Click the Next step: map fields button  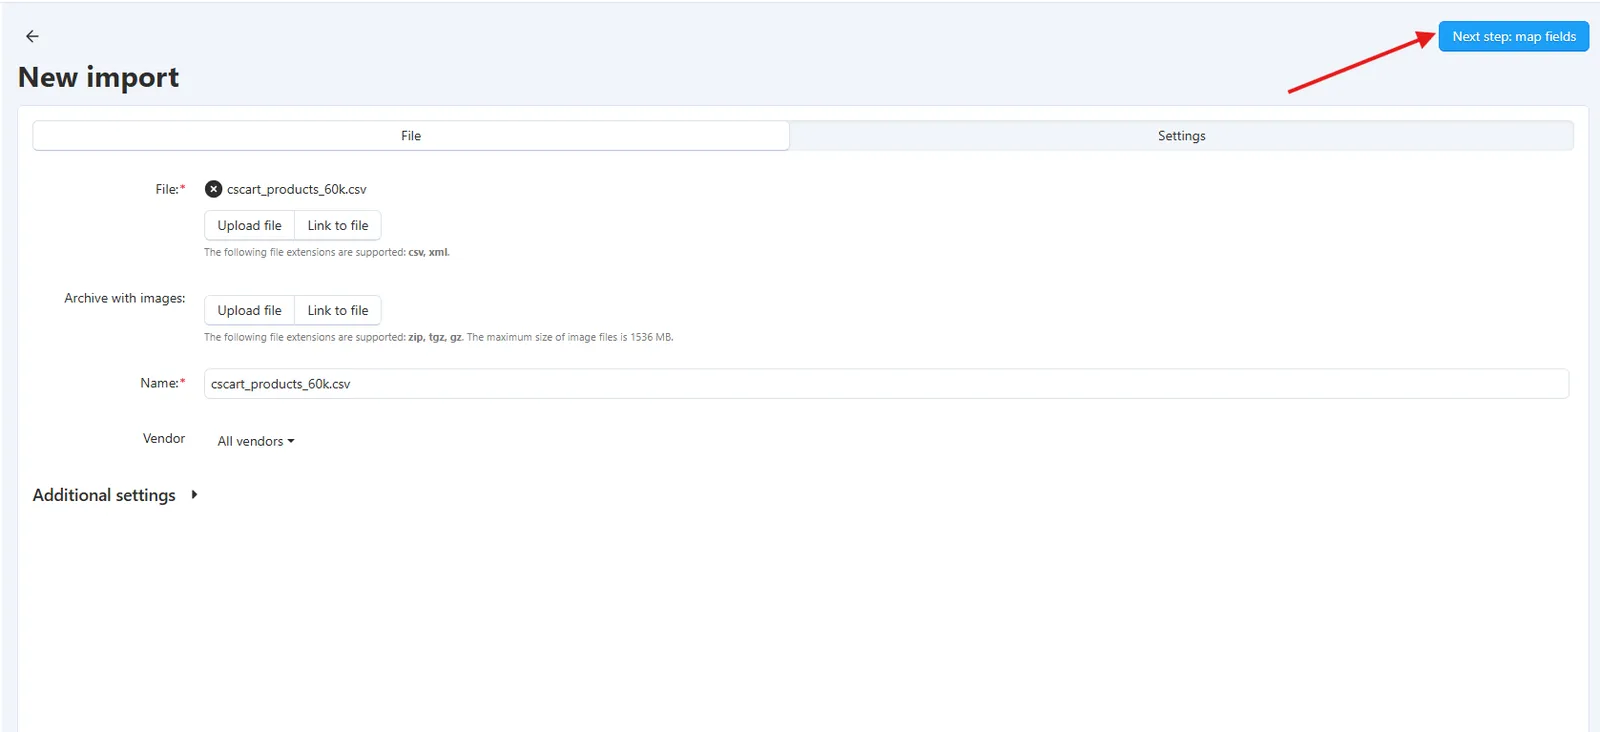[x=1513, y=36]
